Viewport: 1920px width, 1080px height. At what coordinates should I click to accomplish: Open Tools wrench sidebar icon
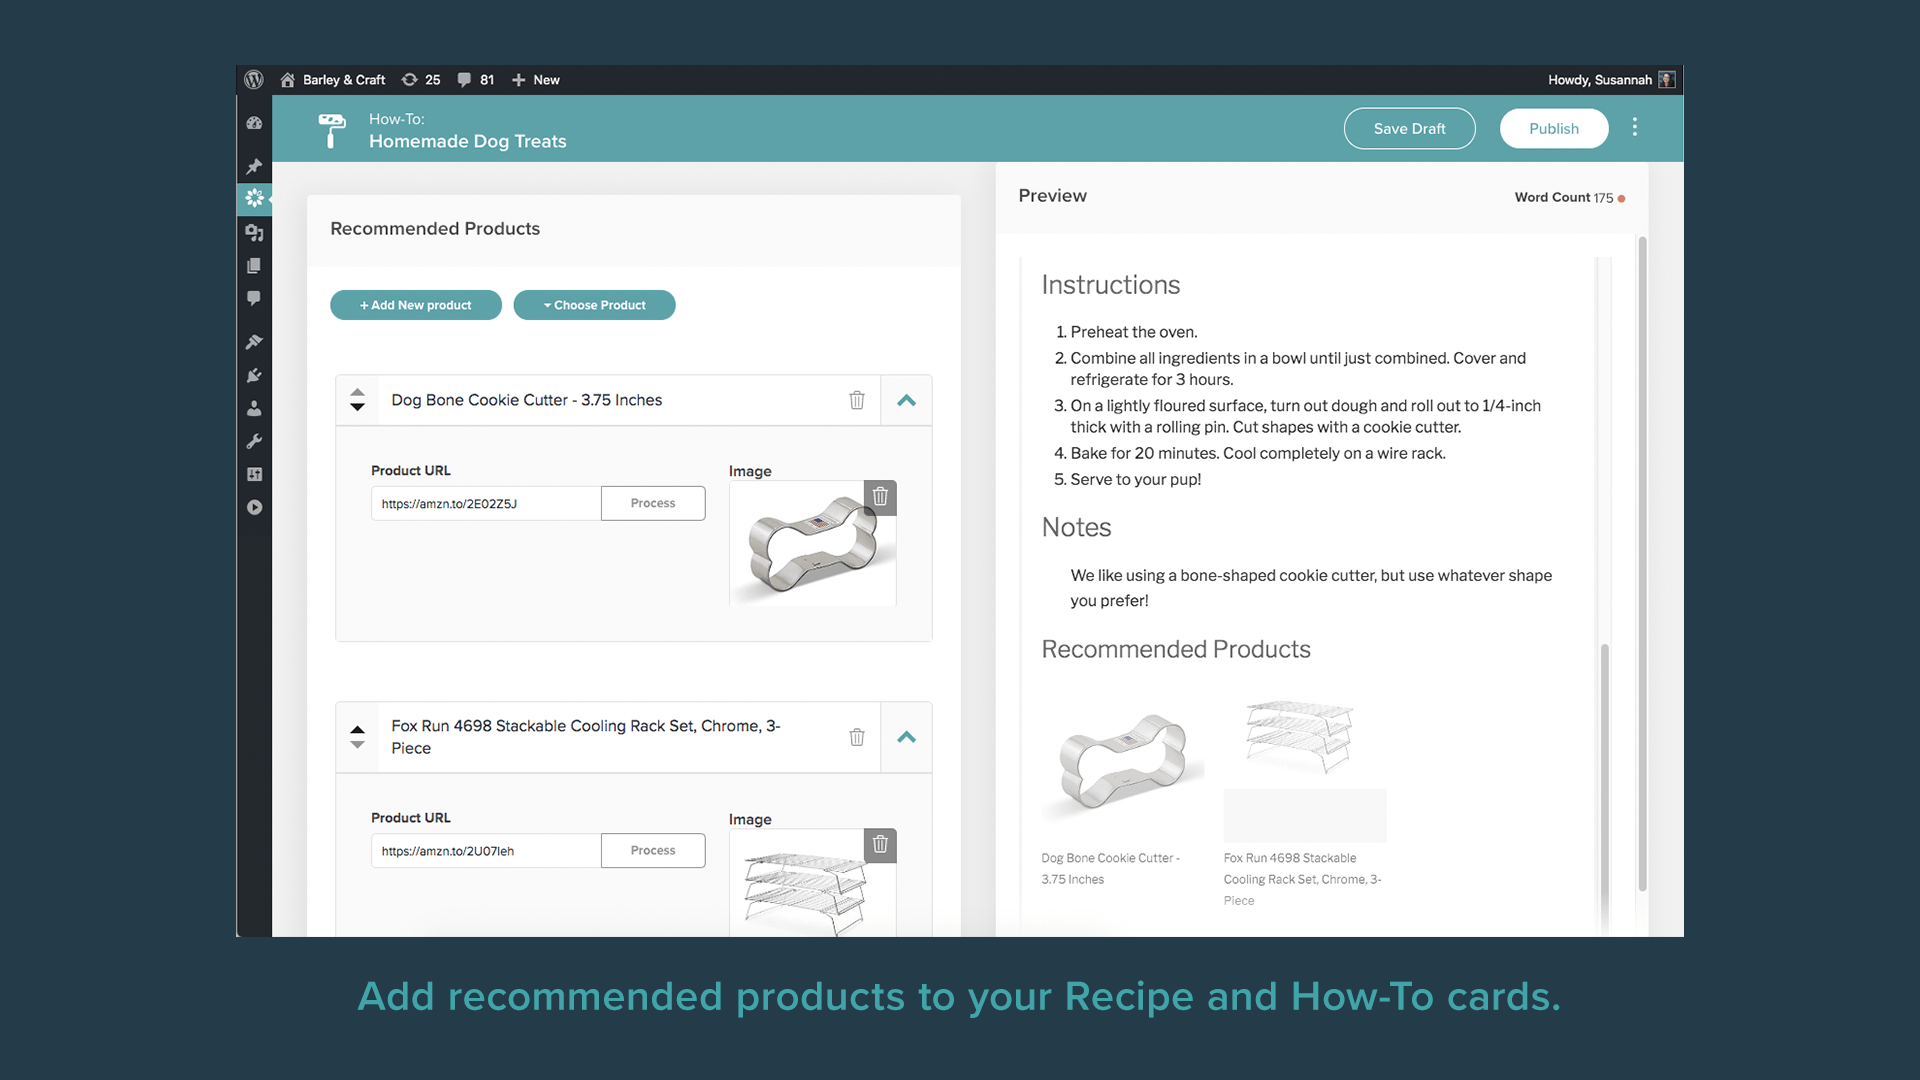point(254,441)
